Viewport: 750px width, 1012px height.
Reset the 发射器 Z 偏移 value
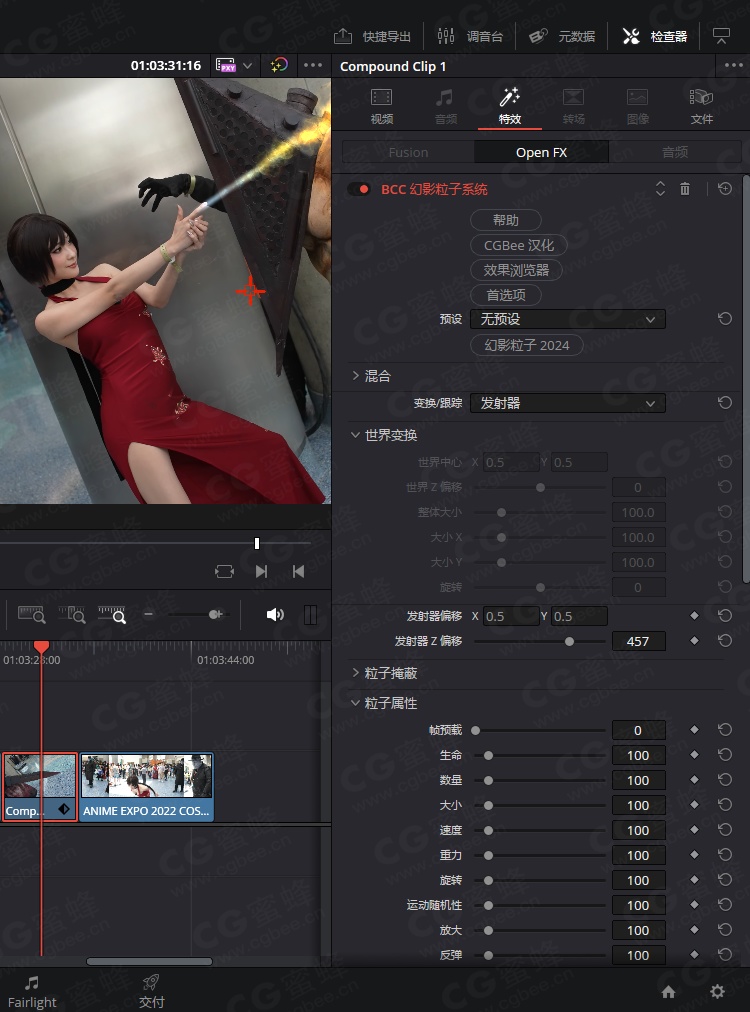(x=725, y=641)
